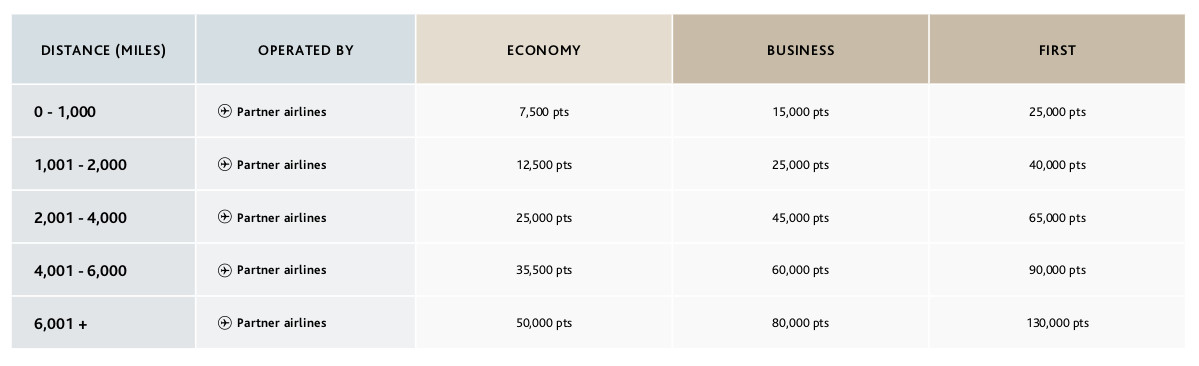The width and height of the screenshot is (1199, 366).
Task: Click the airplane icon in the 0 - 1,000 row
Action: tap(224, 112)
